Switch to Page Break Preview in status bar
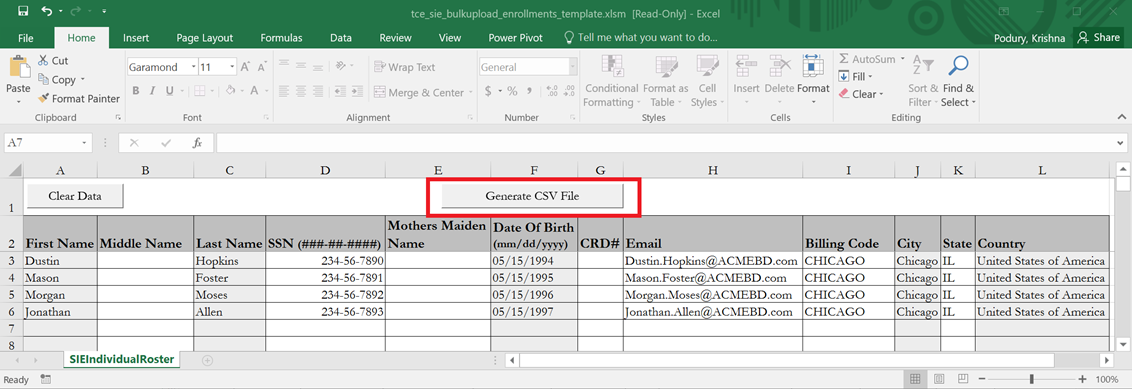1132x389 pixels. 963,379
